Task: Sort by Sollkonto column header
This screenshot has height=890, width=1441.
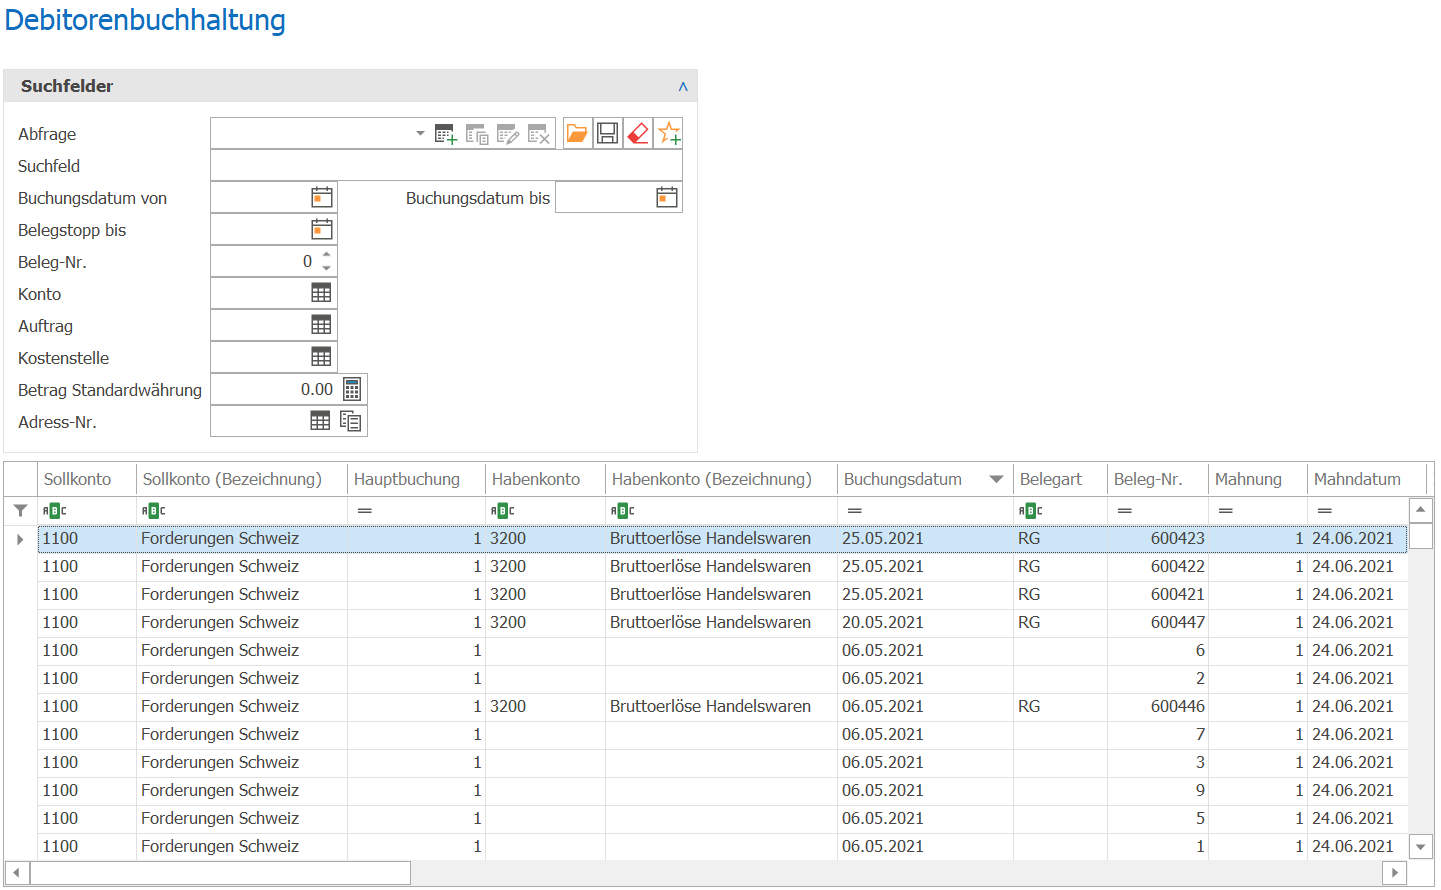Action: [87, 479]
